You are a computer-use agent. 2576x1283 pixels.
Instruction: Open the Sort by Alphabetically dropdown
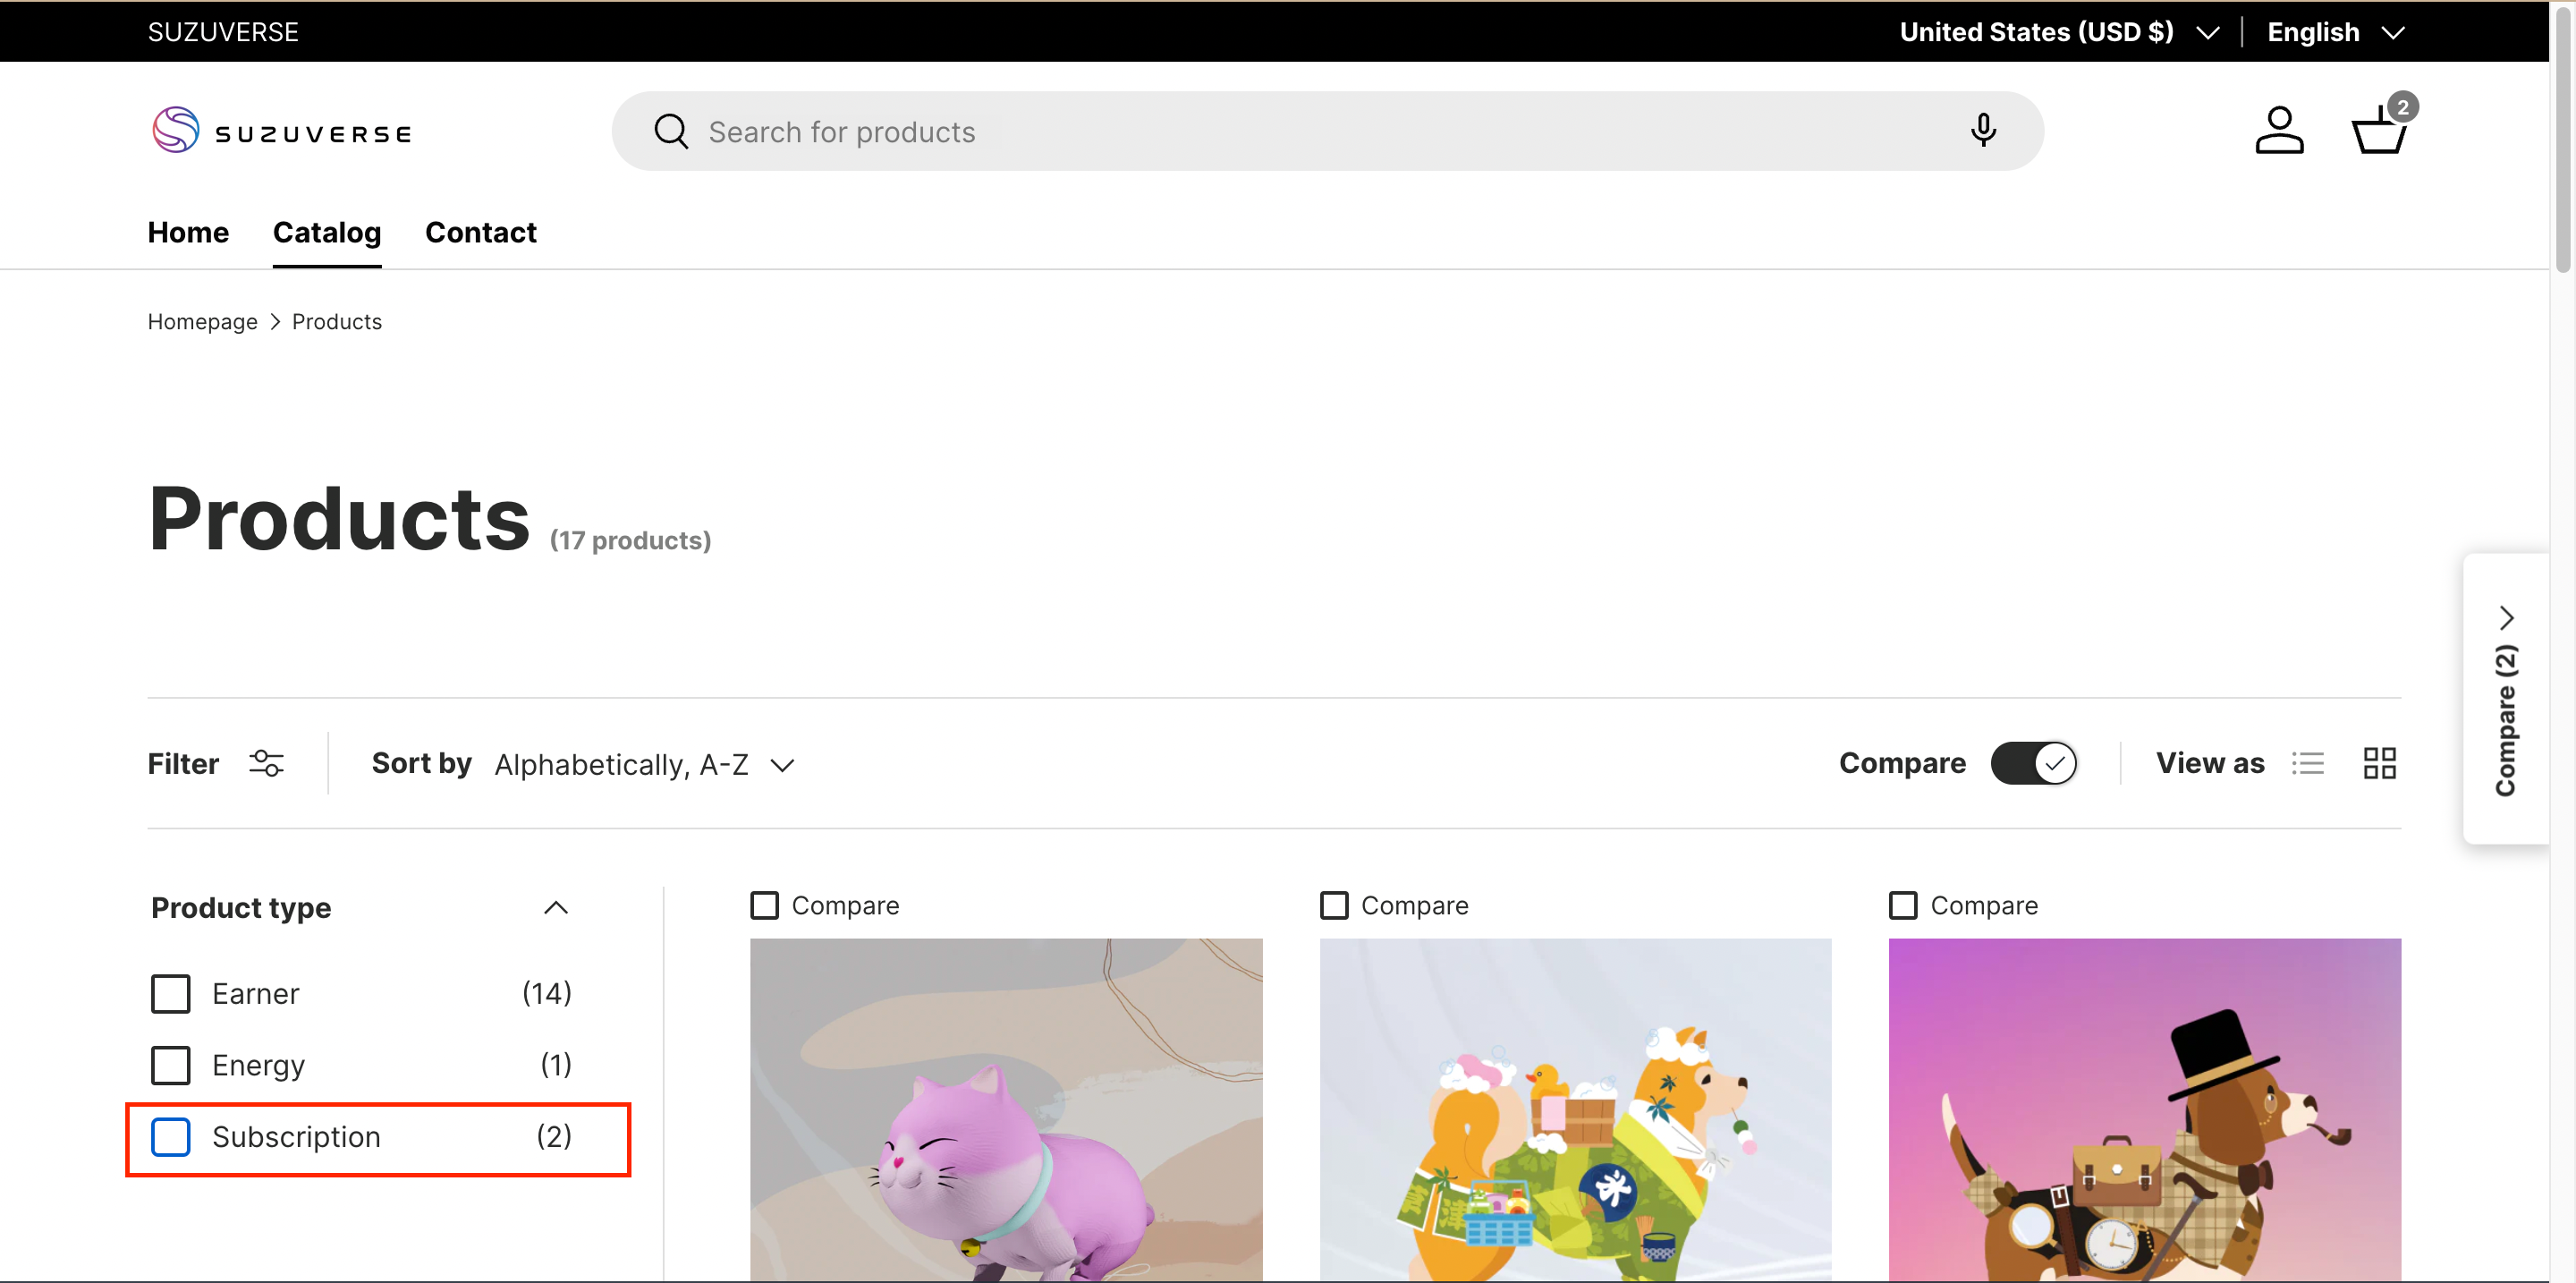pyautogui.click(x=644, y=765)
